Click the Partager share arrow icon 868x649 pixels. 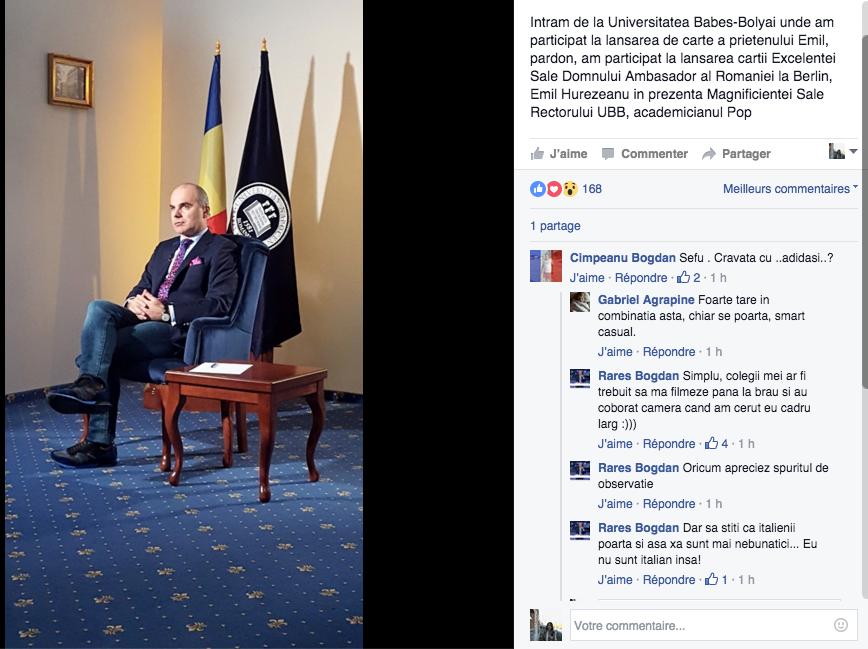point(709,154)
